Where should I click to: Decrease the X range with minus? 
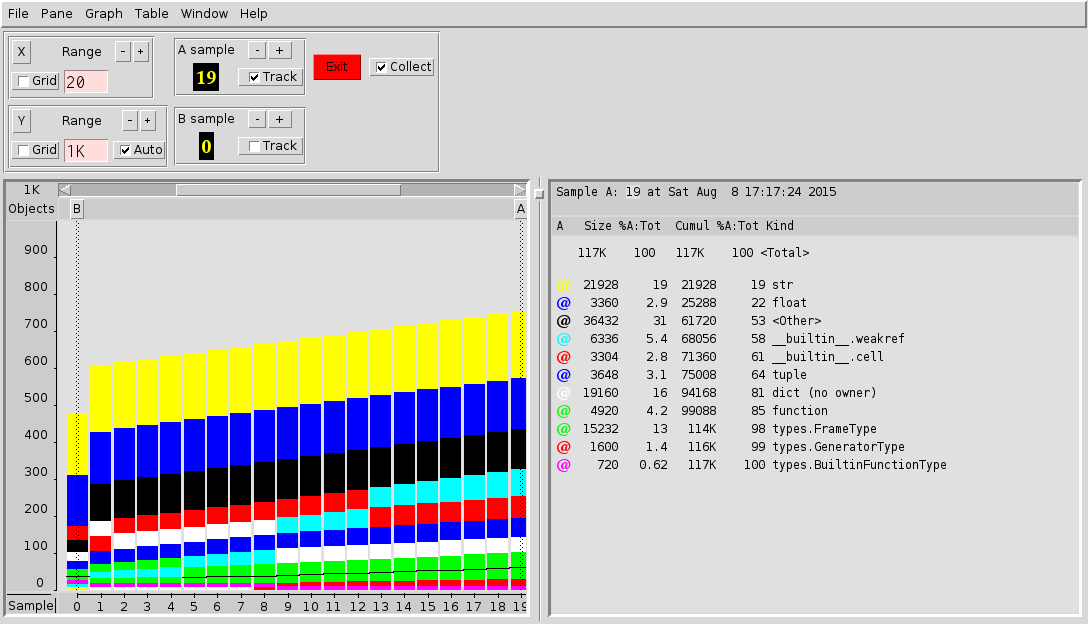click(x=123, y=51)
